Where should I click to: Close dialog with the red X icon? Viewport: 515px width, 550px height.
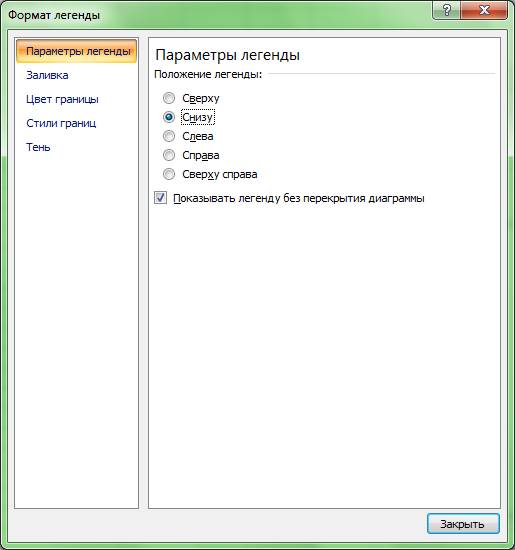coord(484,10)
